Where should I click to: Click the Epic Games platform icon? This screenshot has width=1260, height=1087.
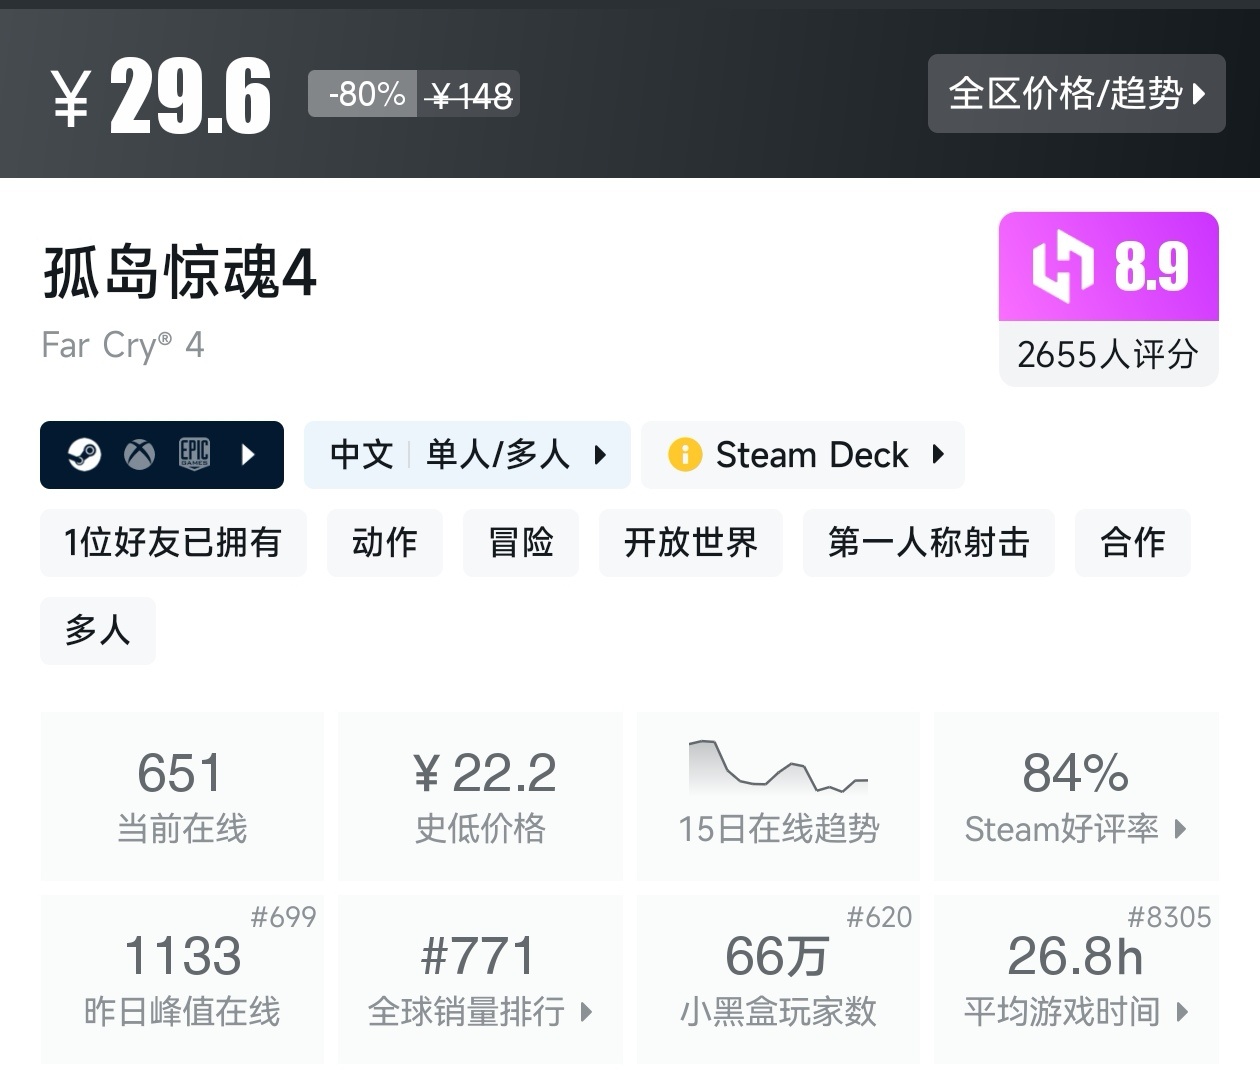(x=194, y=455)
